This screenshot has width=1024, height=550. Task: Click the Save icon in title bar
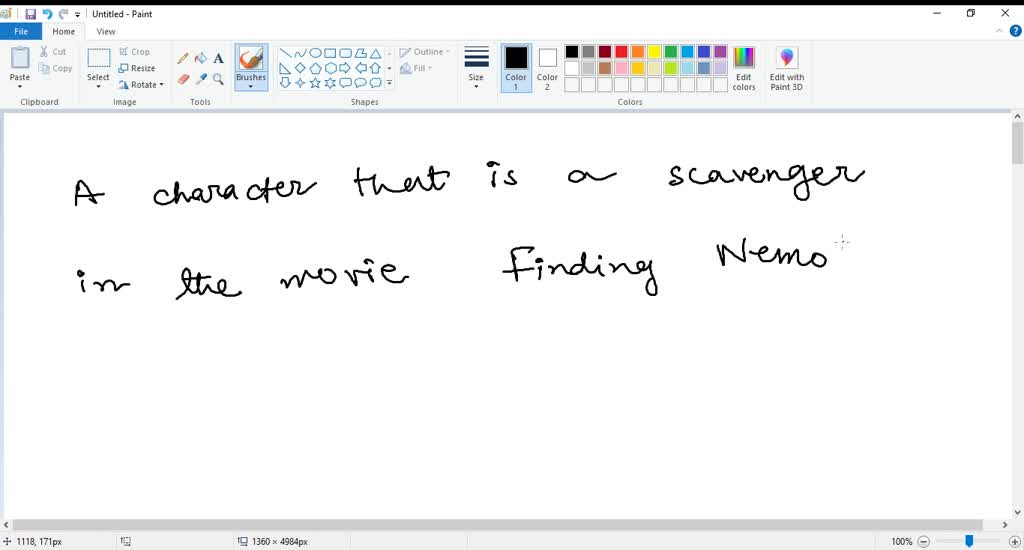pos(30,14)
